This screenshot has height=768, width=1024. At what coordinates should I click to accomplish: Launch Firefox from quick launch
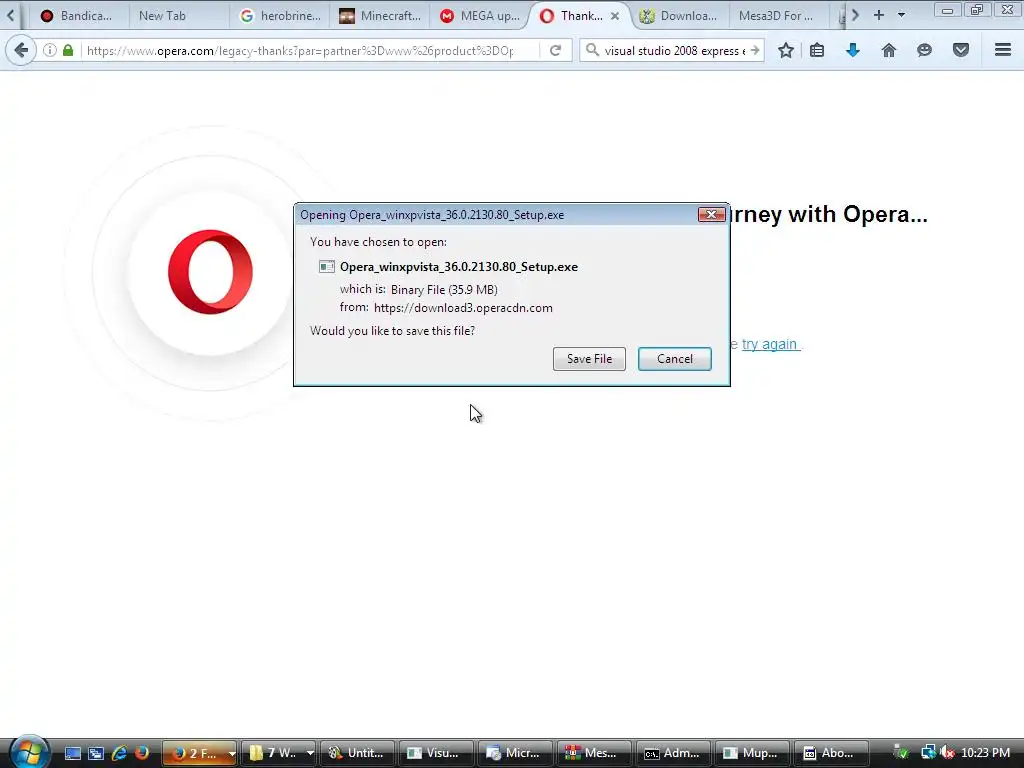click(x=142, y=753)
